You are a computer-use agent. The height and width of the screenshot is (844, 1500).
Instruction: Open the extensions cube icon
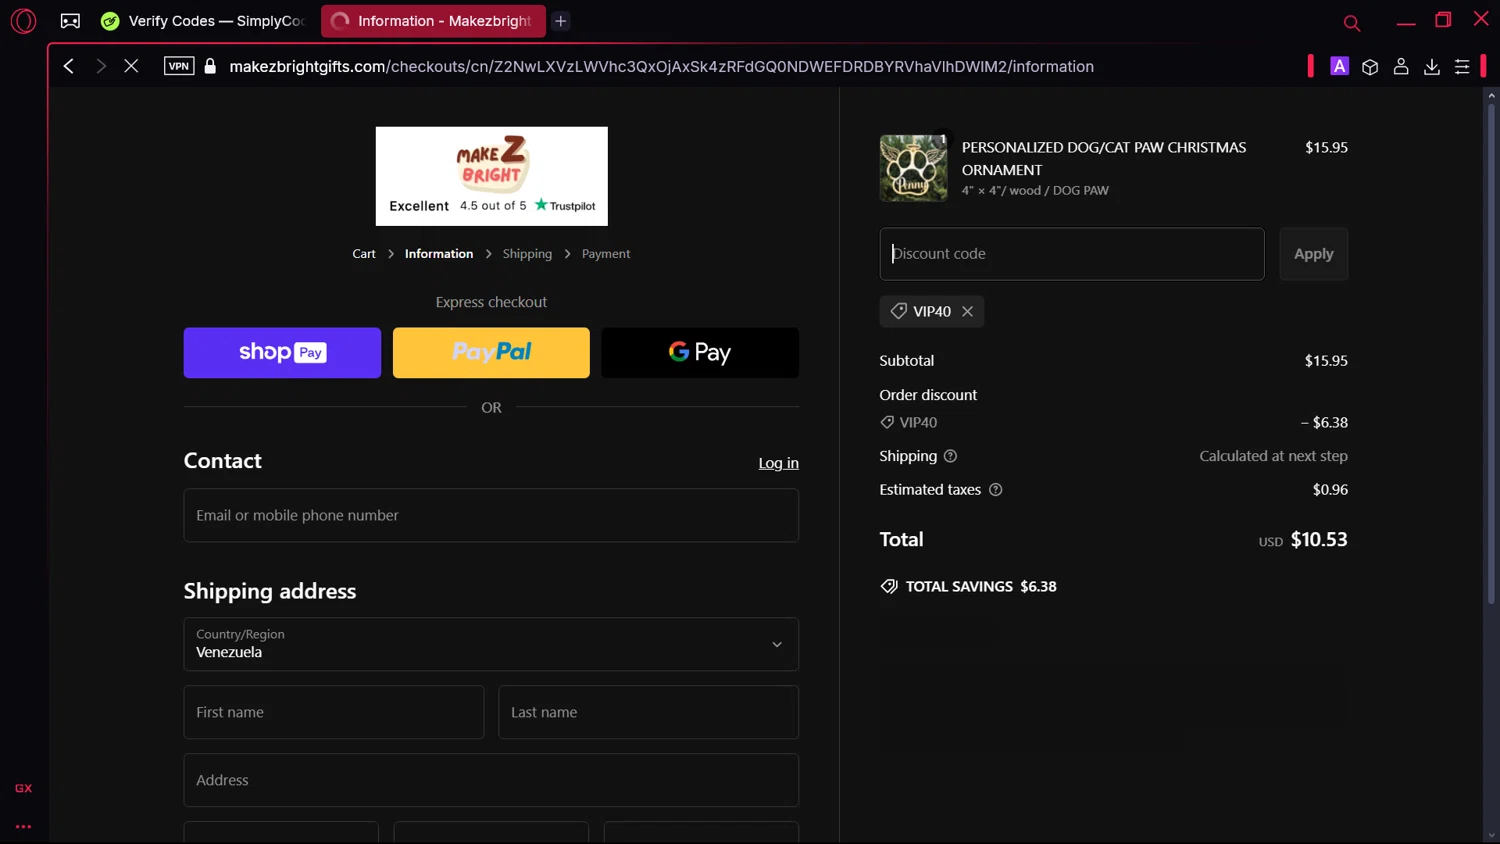click(x=1370, y=66)
